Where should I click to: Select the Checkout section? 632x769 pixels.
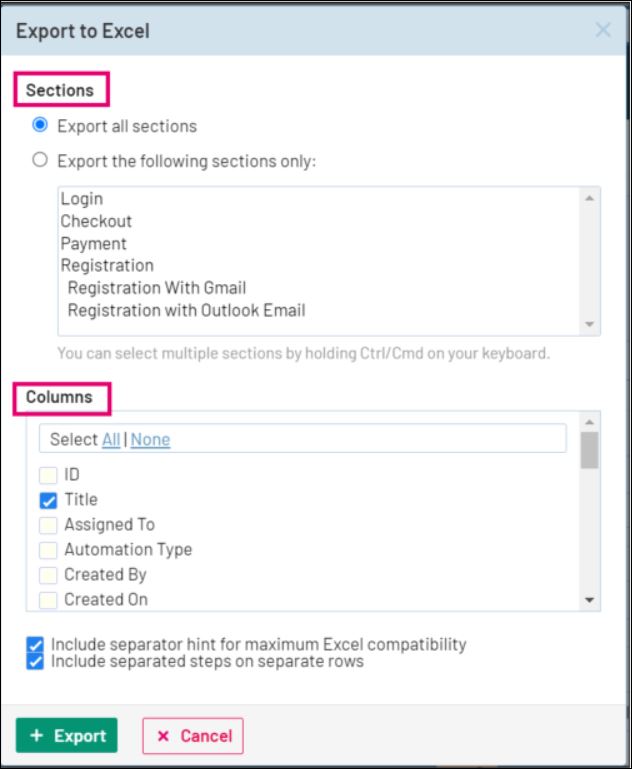coord(96,222)
